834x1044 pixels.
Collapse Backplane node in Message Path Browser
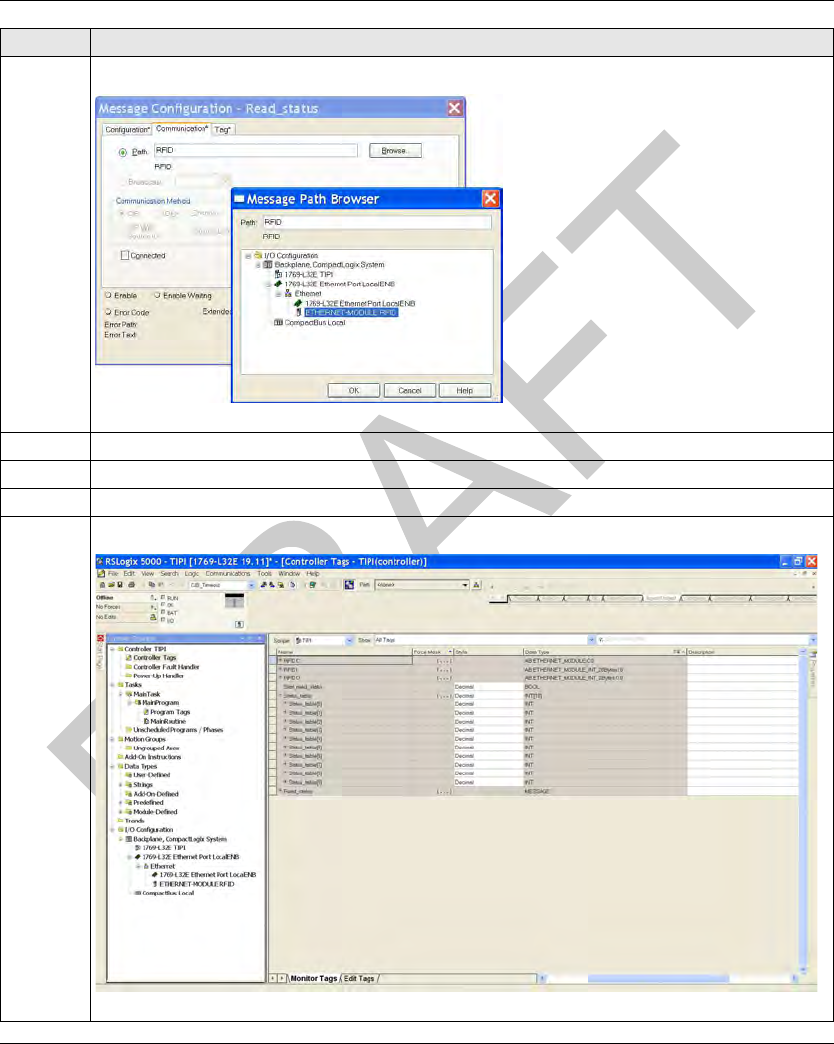point(258,265)
